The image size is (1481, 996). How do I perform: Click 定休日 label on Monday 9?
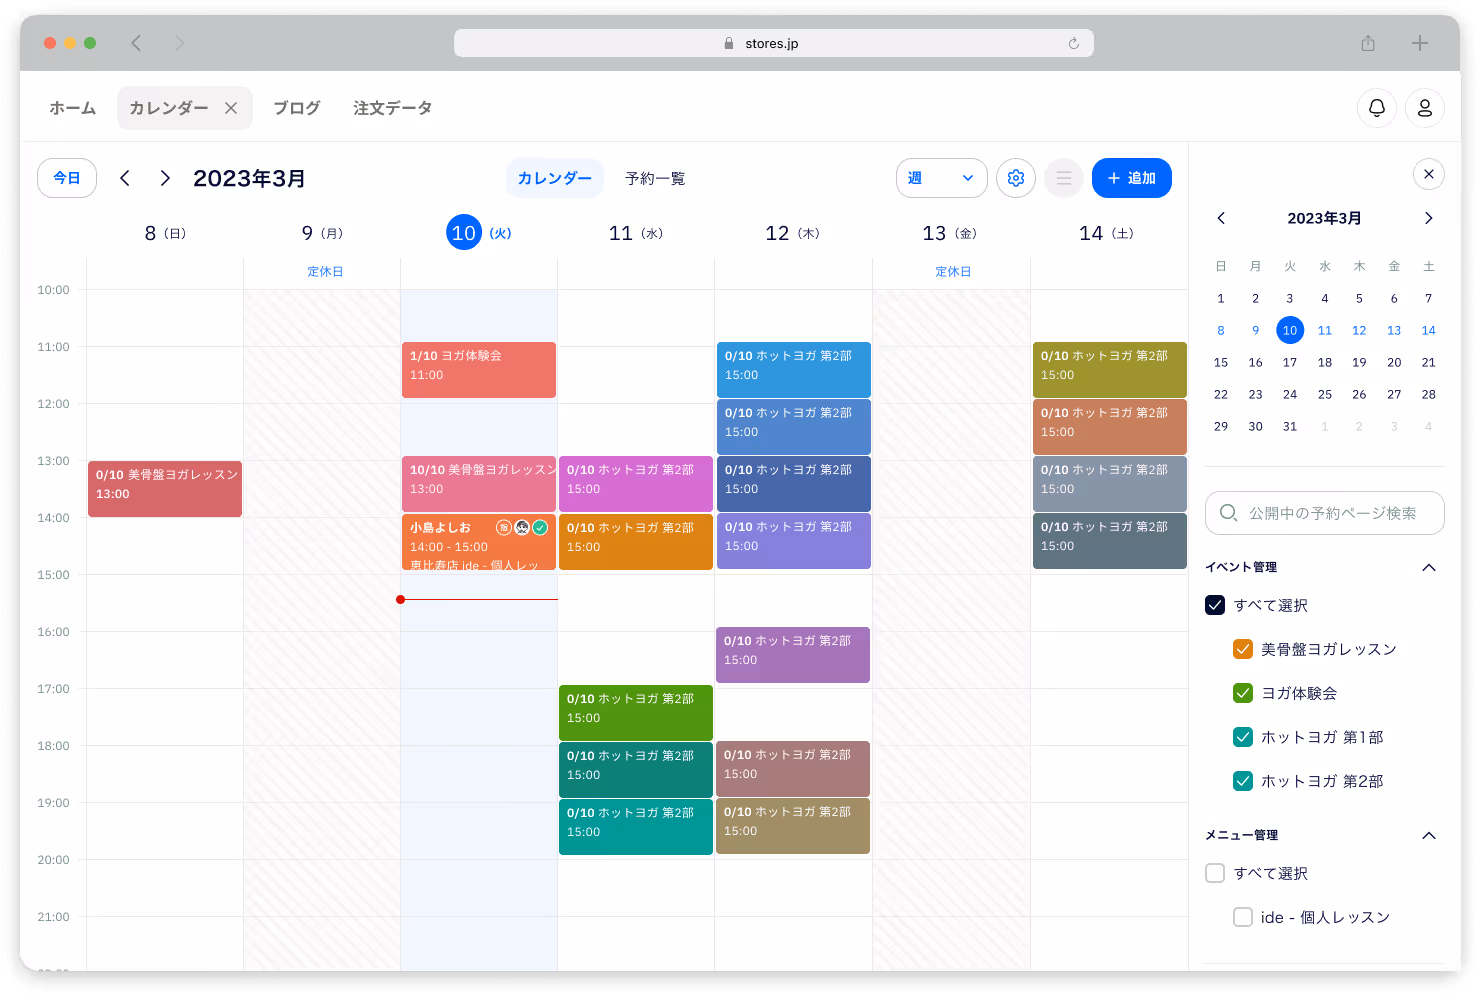[325, 272]
